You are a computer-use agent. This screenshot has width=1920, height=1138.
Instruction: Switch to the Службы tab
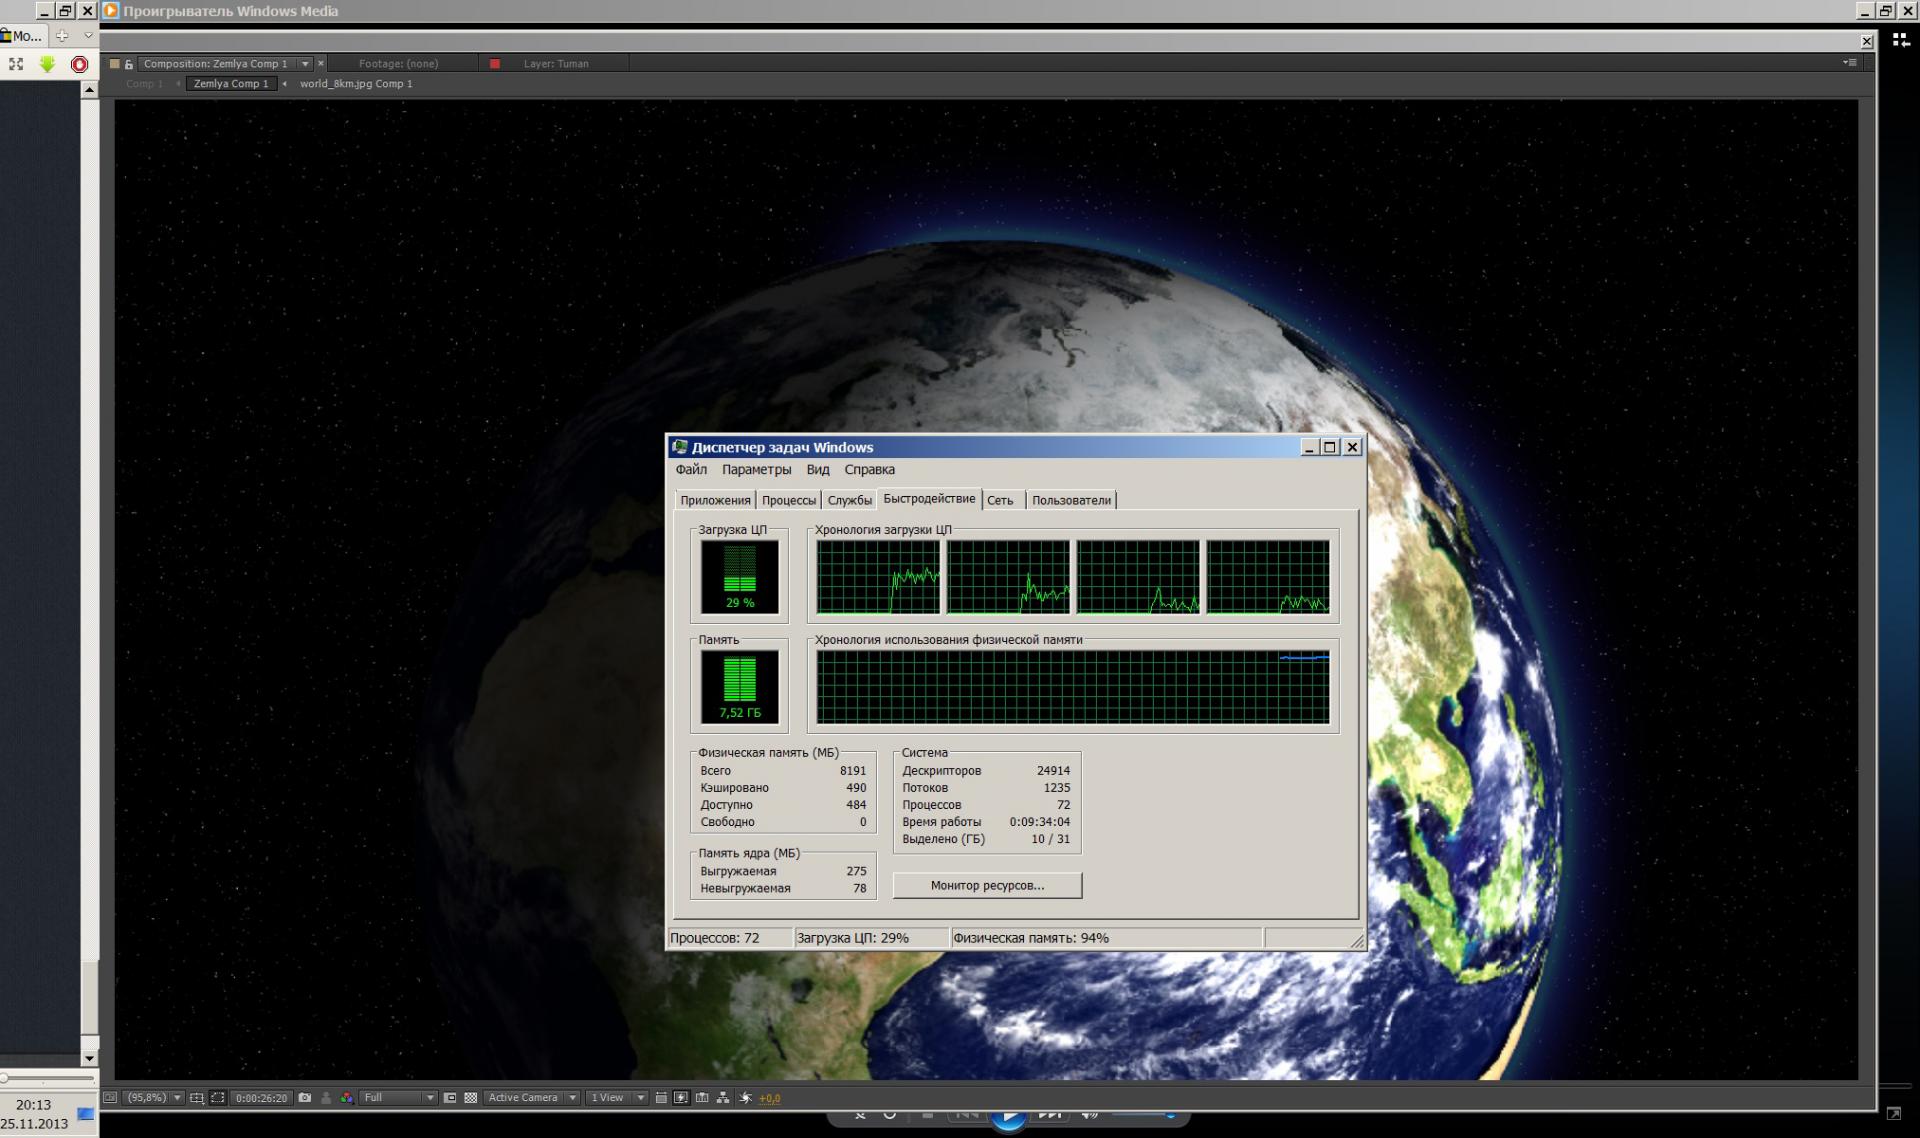849,500
